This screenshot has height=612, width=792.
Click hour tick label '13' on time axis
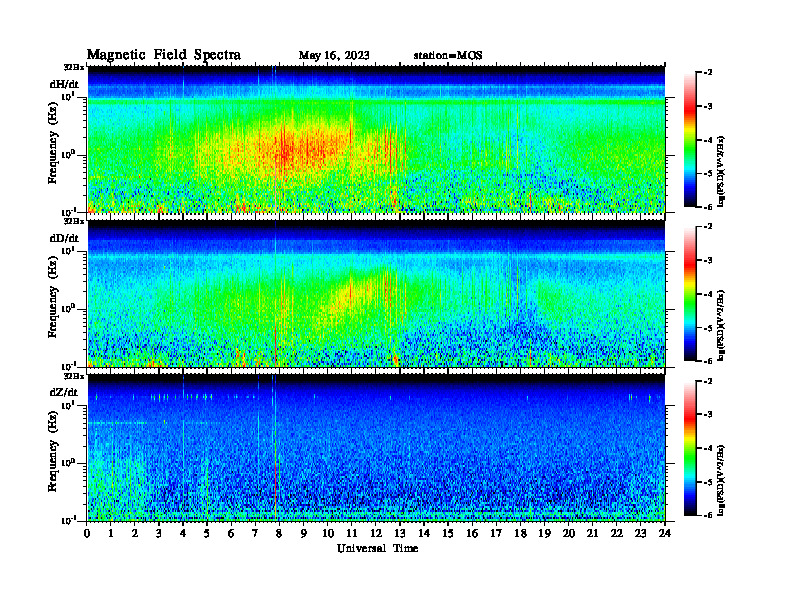point(400,534)
